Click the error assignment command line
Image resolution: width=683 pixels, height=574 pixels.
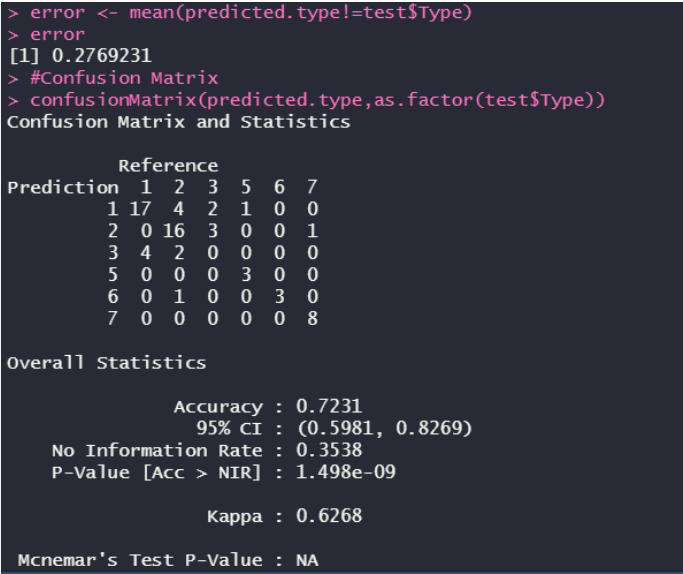(240, 13)
